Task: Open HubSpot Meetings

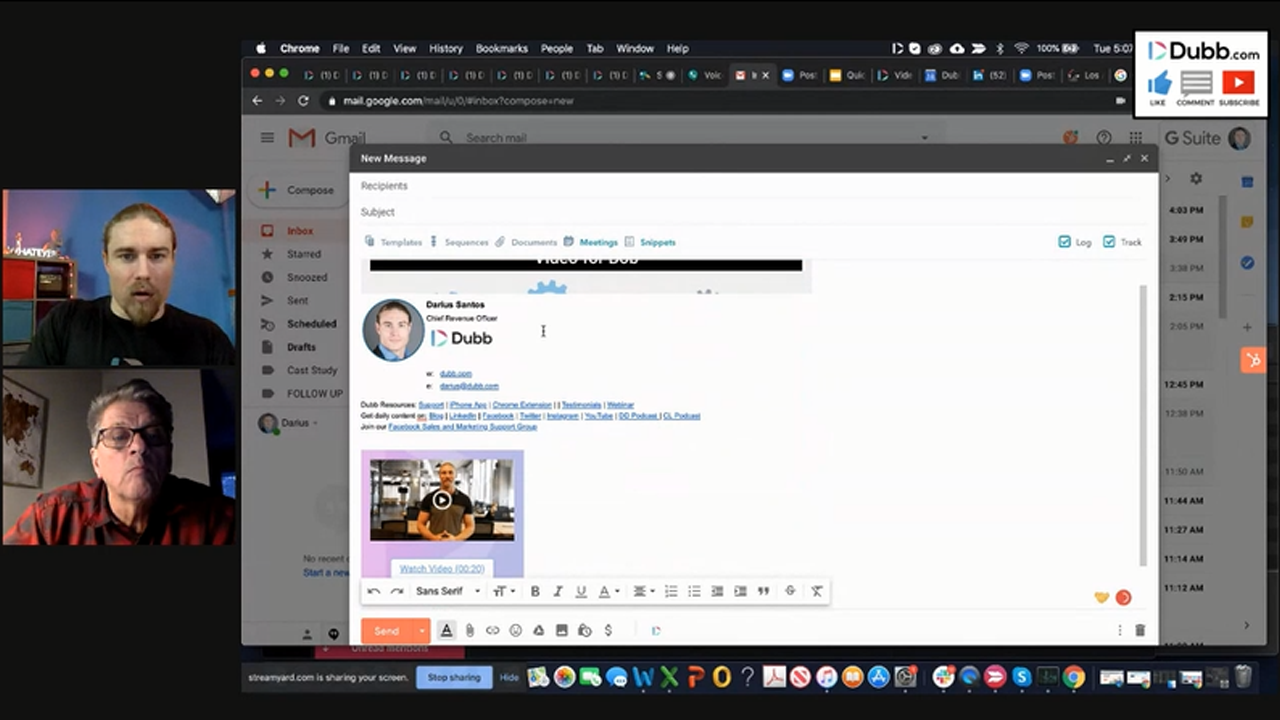Action: [x=591, y=242]
